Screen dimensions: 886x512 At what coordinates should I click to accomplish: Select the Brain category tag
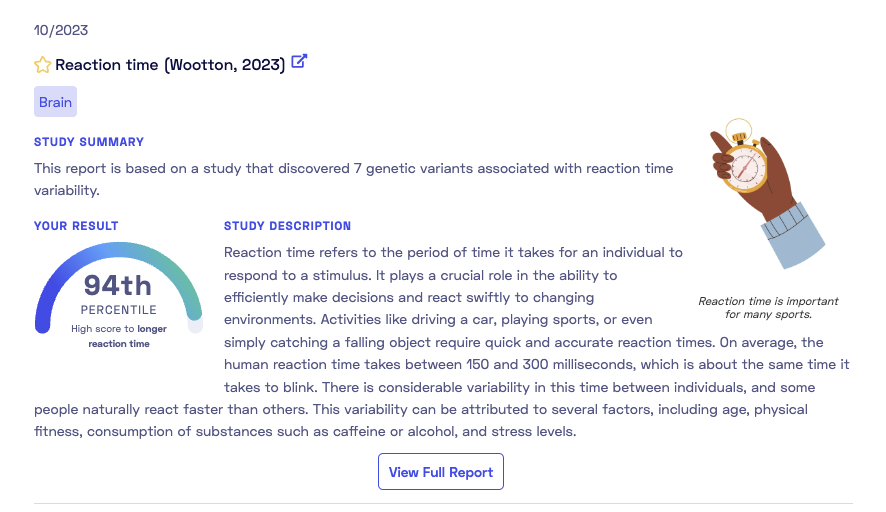point(55,102)
